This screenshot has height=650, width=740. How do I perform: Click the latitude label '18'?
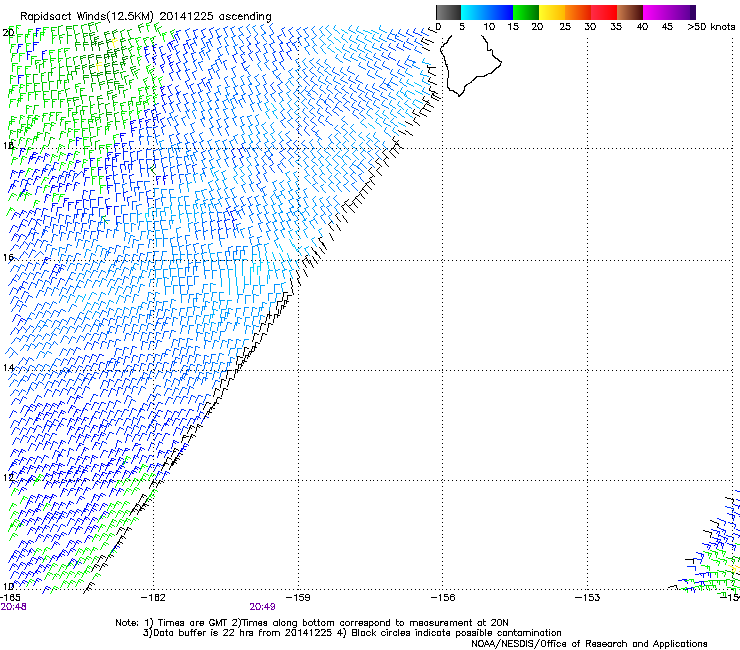[x=8, y=145]
